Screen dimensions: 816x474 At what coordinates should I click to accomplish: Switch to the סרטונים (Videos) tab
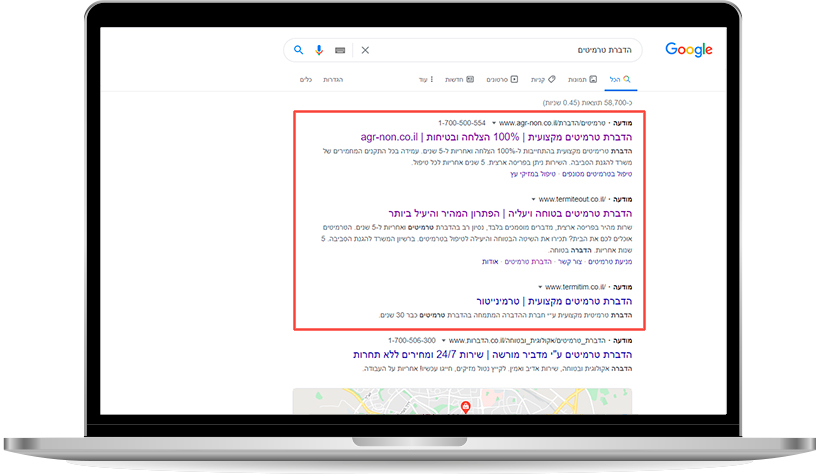click(502, 80)
